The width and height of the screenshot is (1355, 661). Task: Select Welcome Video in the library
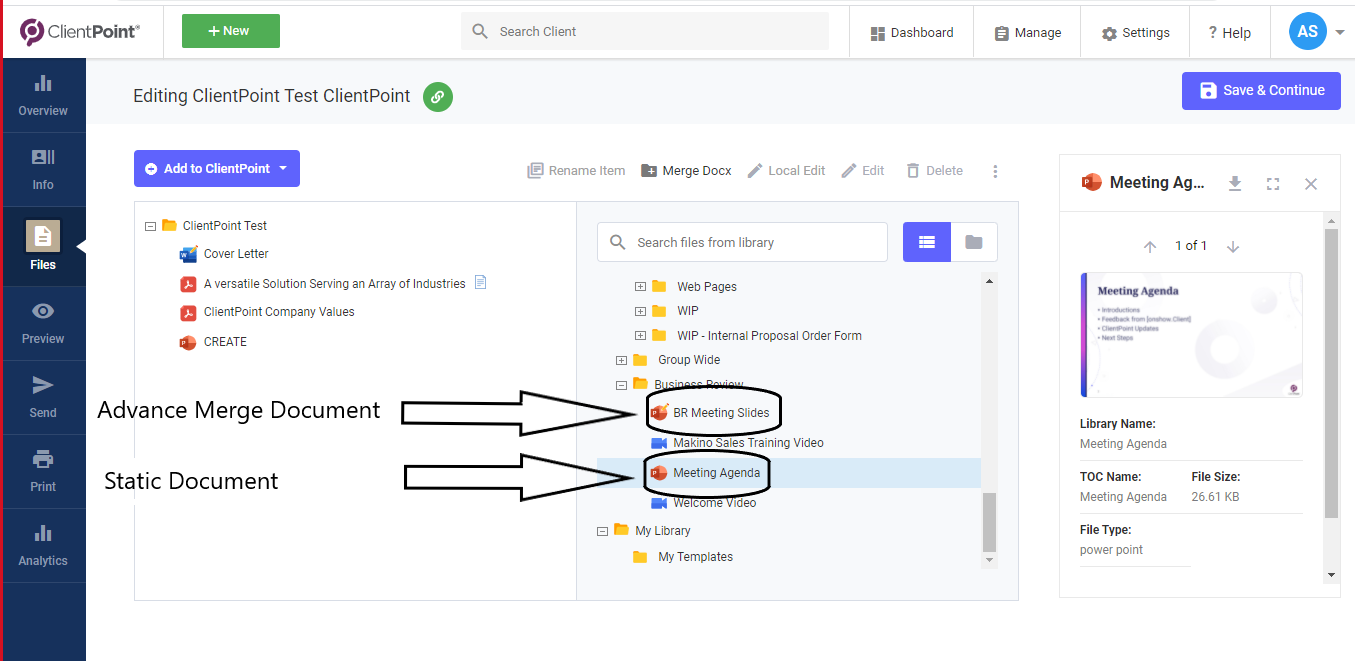[714, 503]
